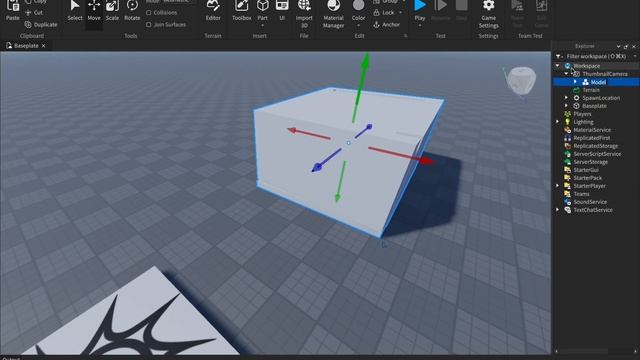The image size is (640, 360).
Task: Select ReplicatedStorage in Explorer
Action: [596, 146]
